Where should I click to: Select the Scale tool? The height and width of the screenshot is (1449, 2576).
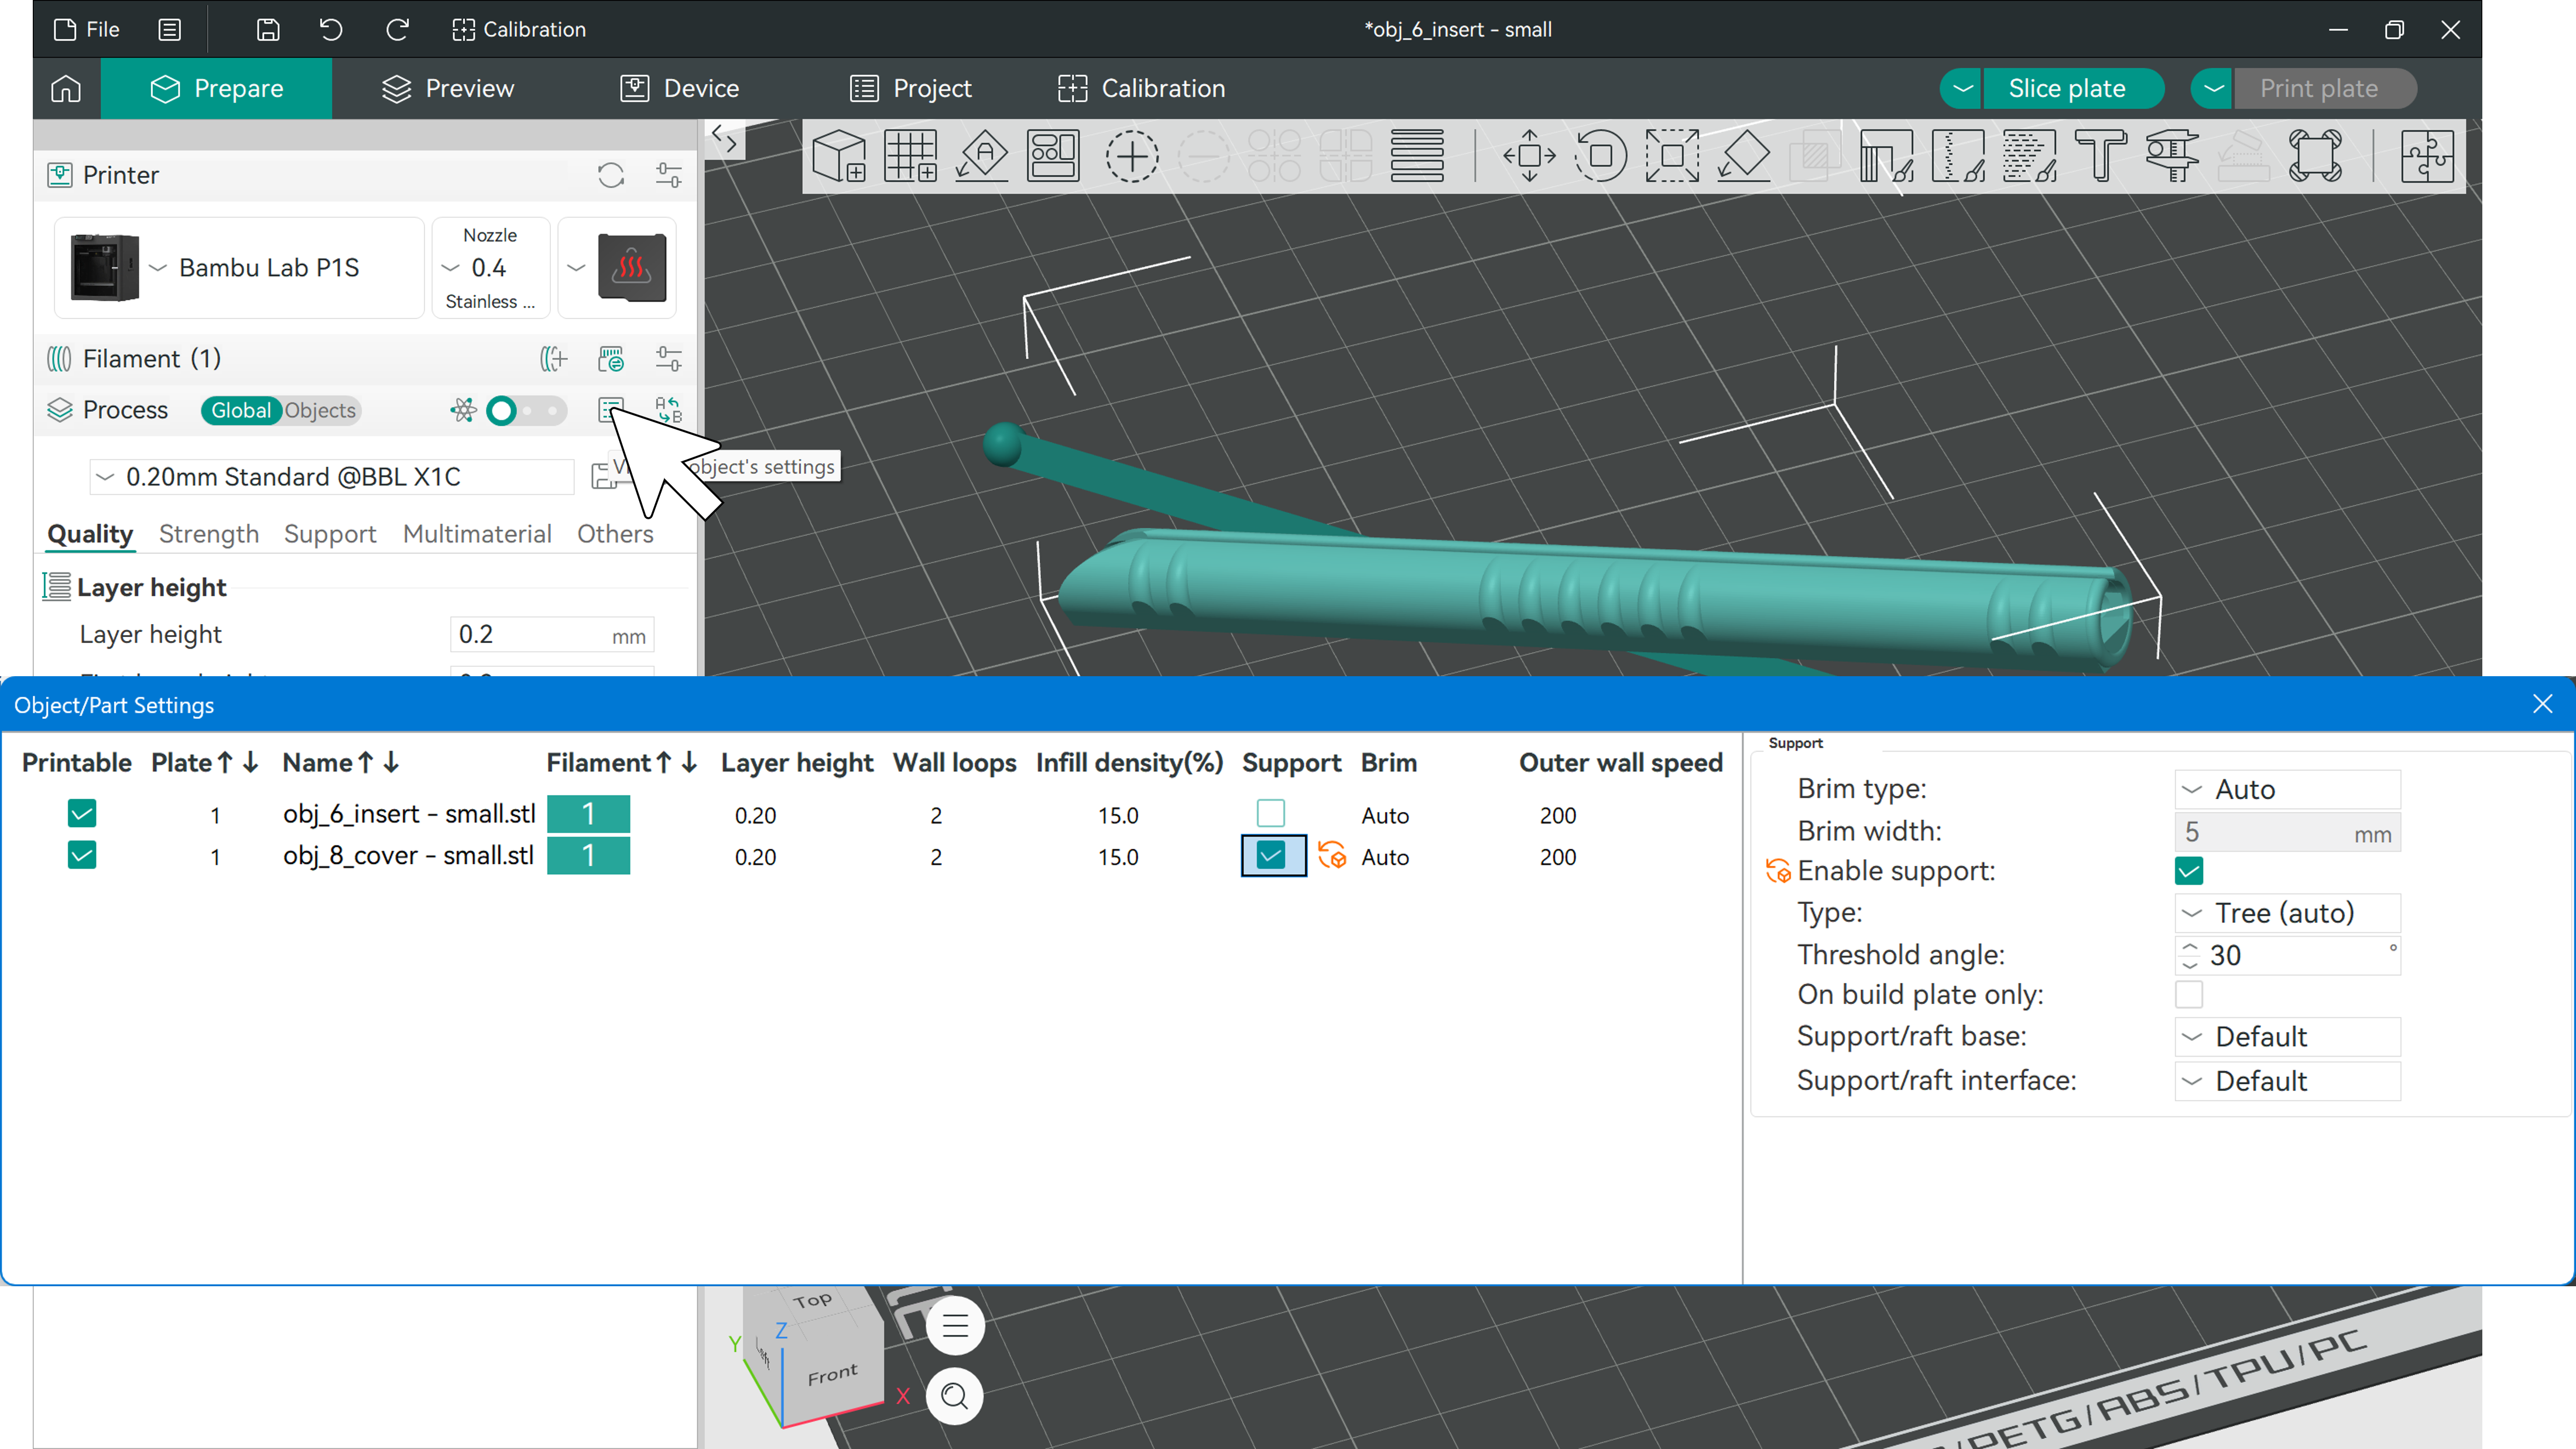tap(1672, 156)
